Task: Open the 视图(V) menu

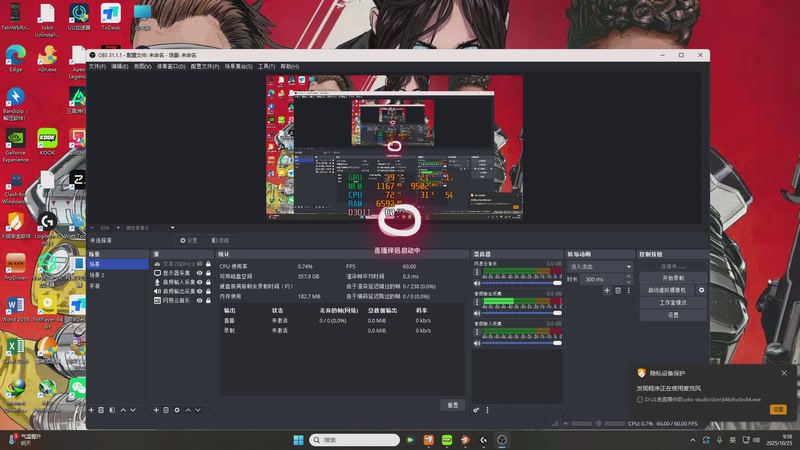Action: click(x=142, y=66)
